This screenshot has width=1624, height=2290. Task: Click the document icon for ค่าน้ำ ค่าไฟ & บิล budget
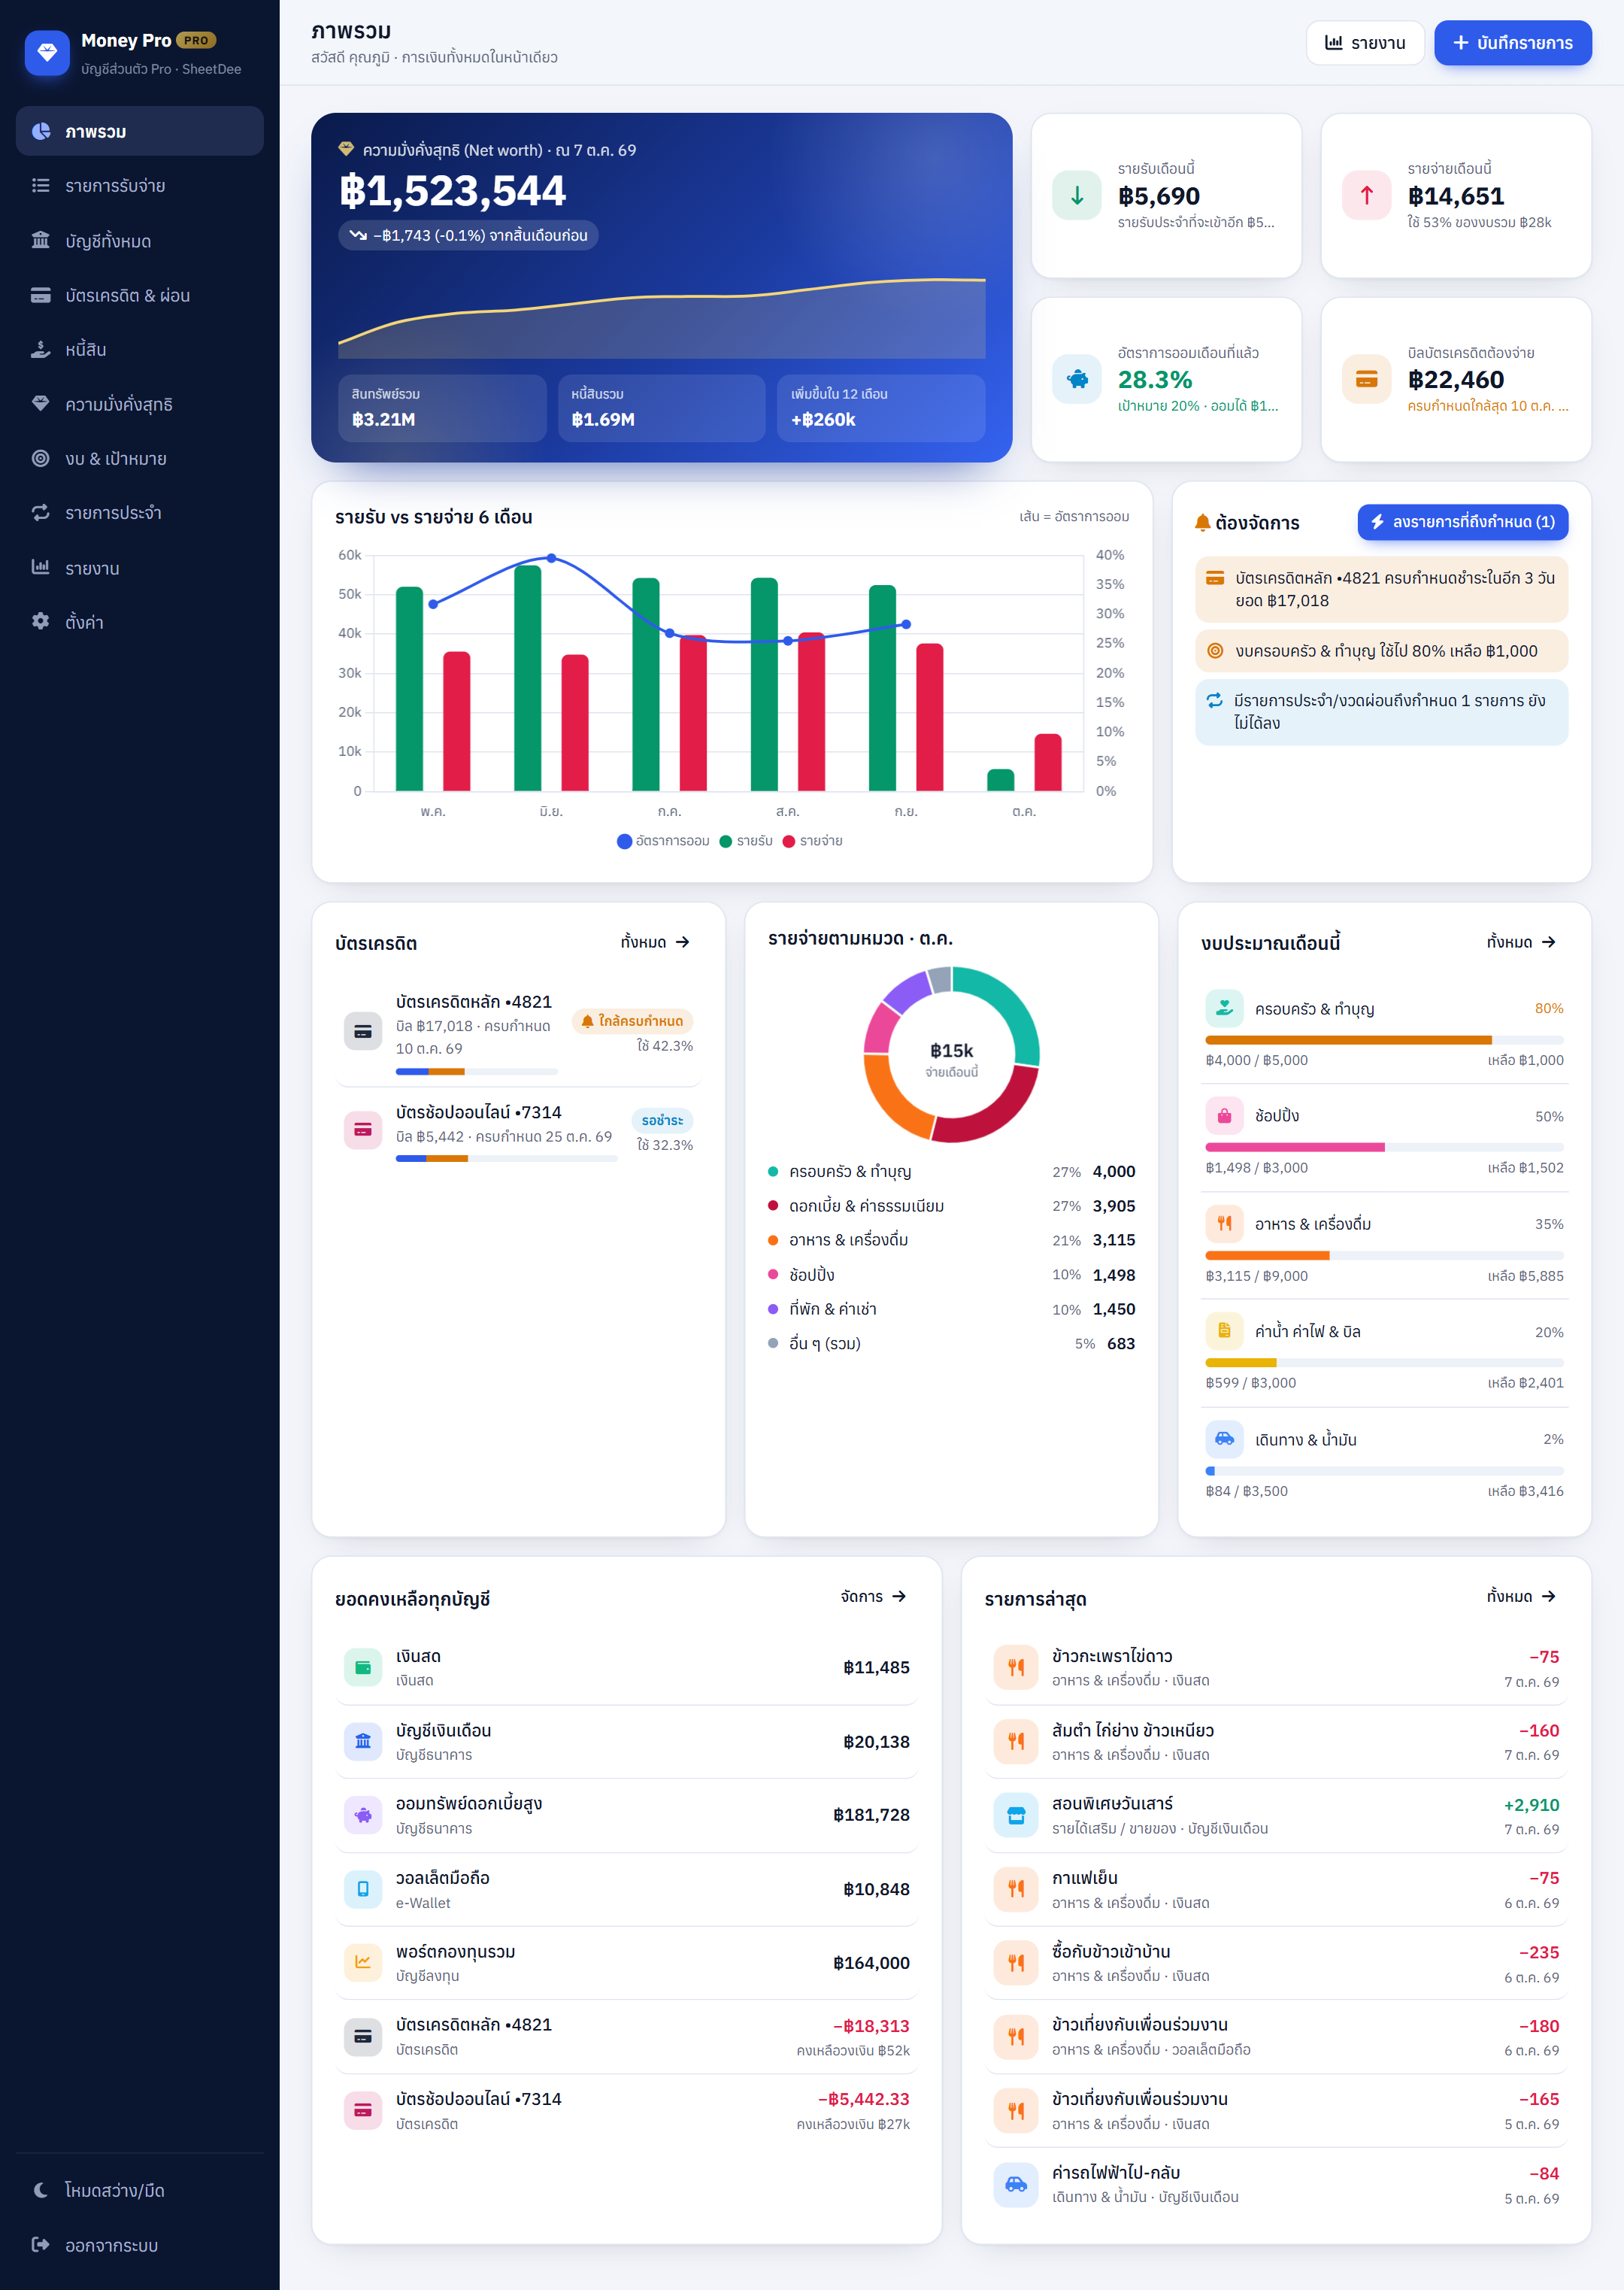coord(1224,1331)
